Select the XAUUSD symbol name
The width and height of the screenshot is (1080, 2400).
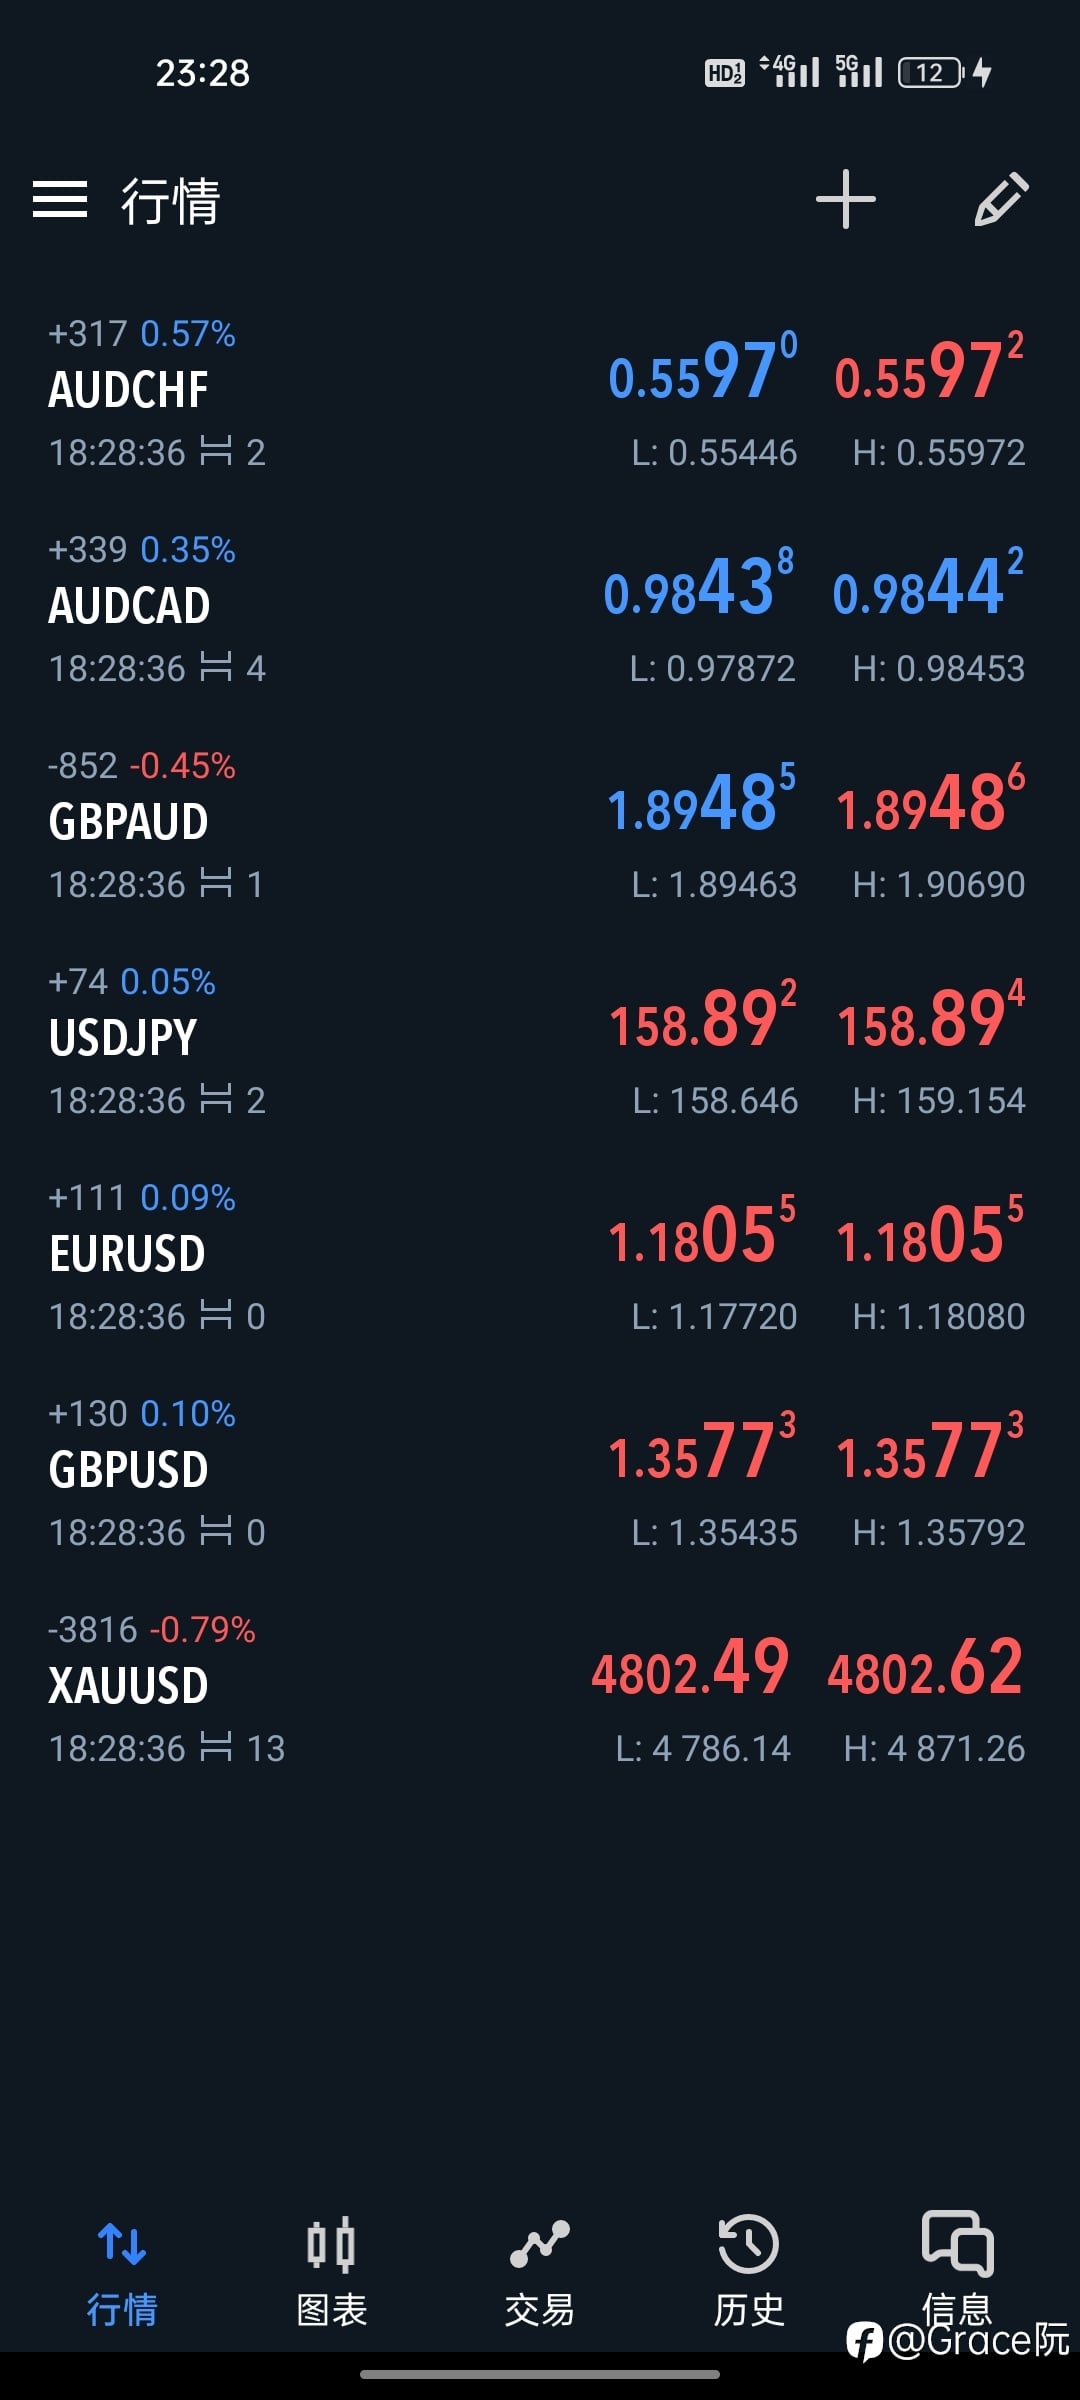tap(128, 1686)
